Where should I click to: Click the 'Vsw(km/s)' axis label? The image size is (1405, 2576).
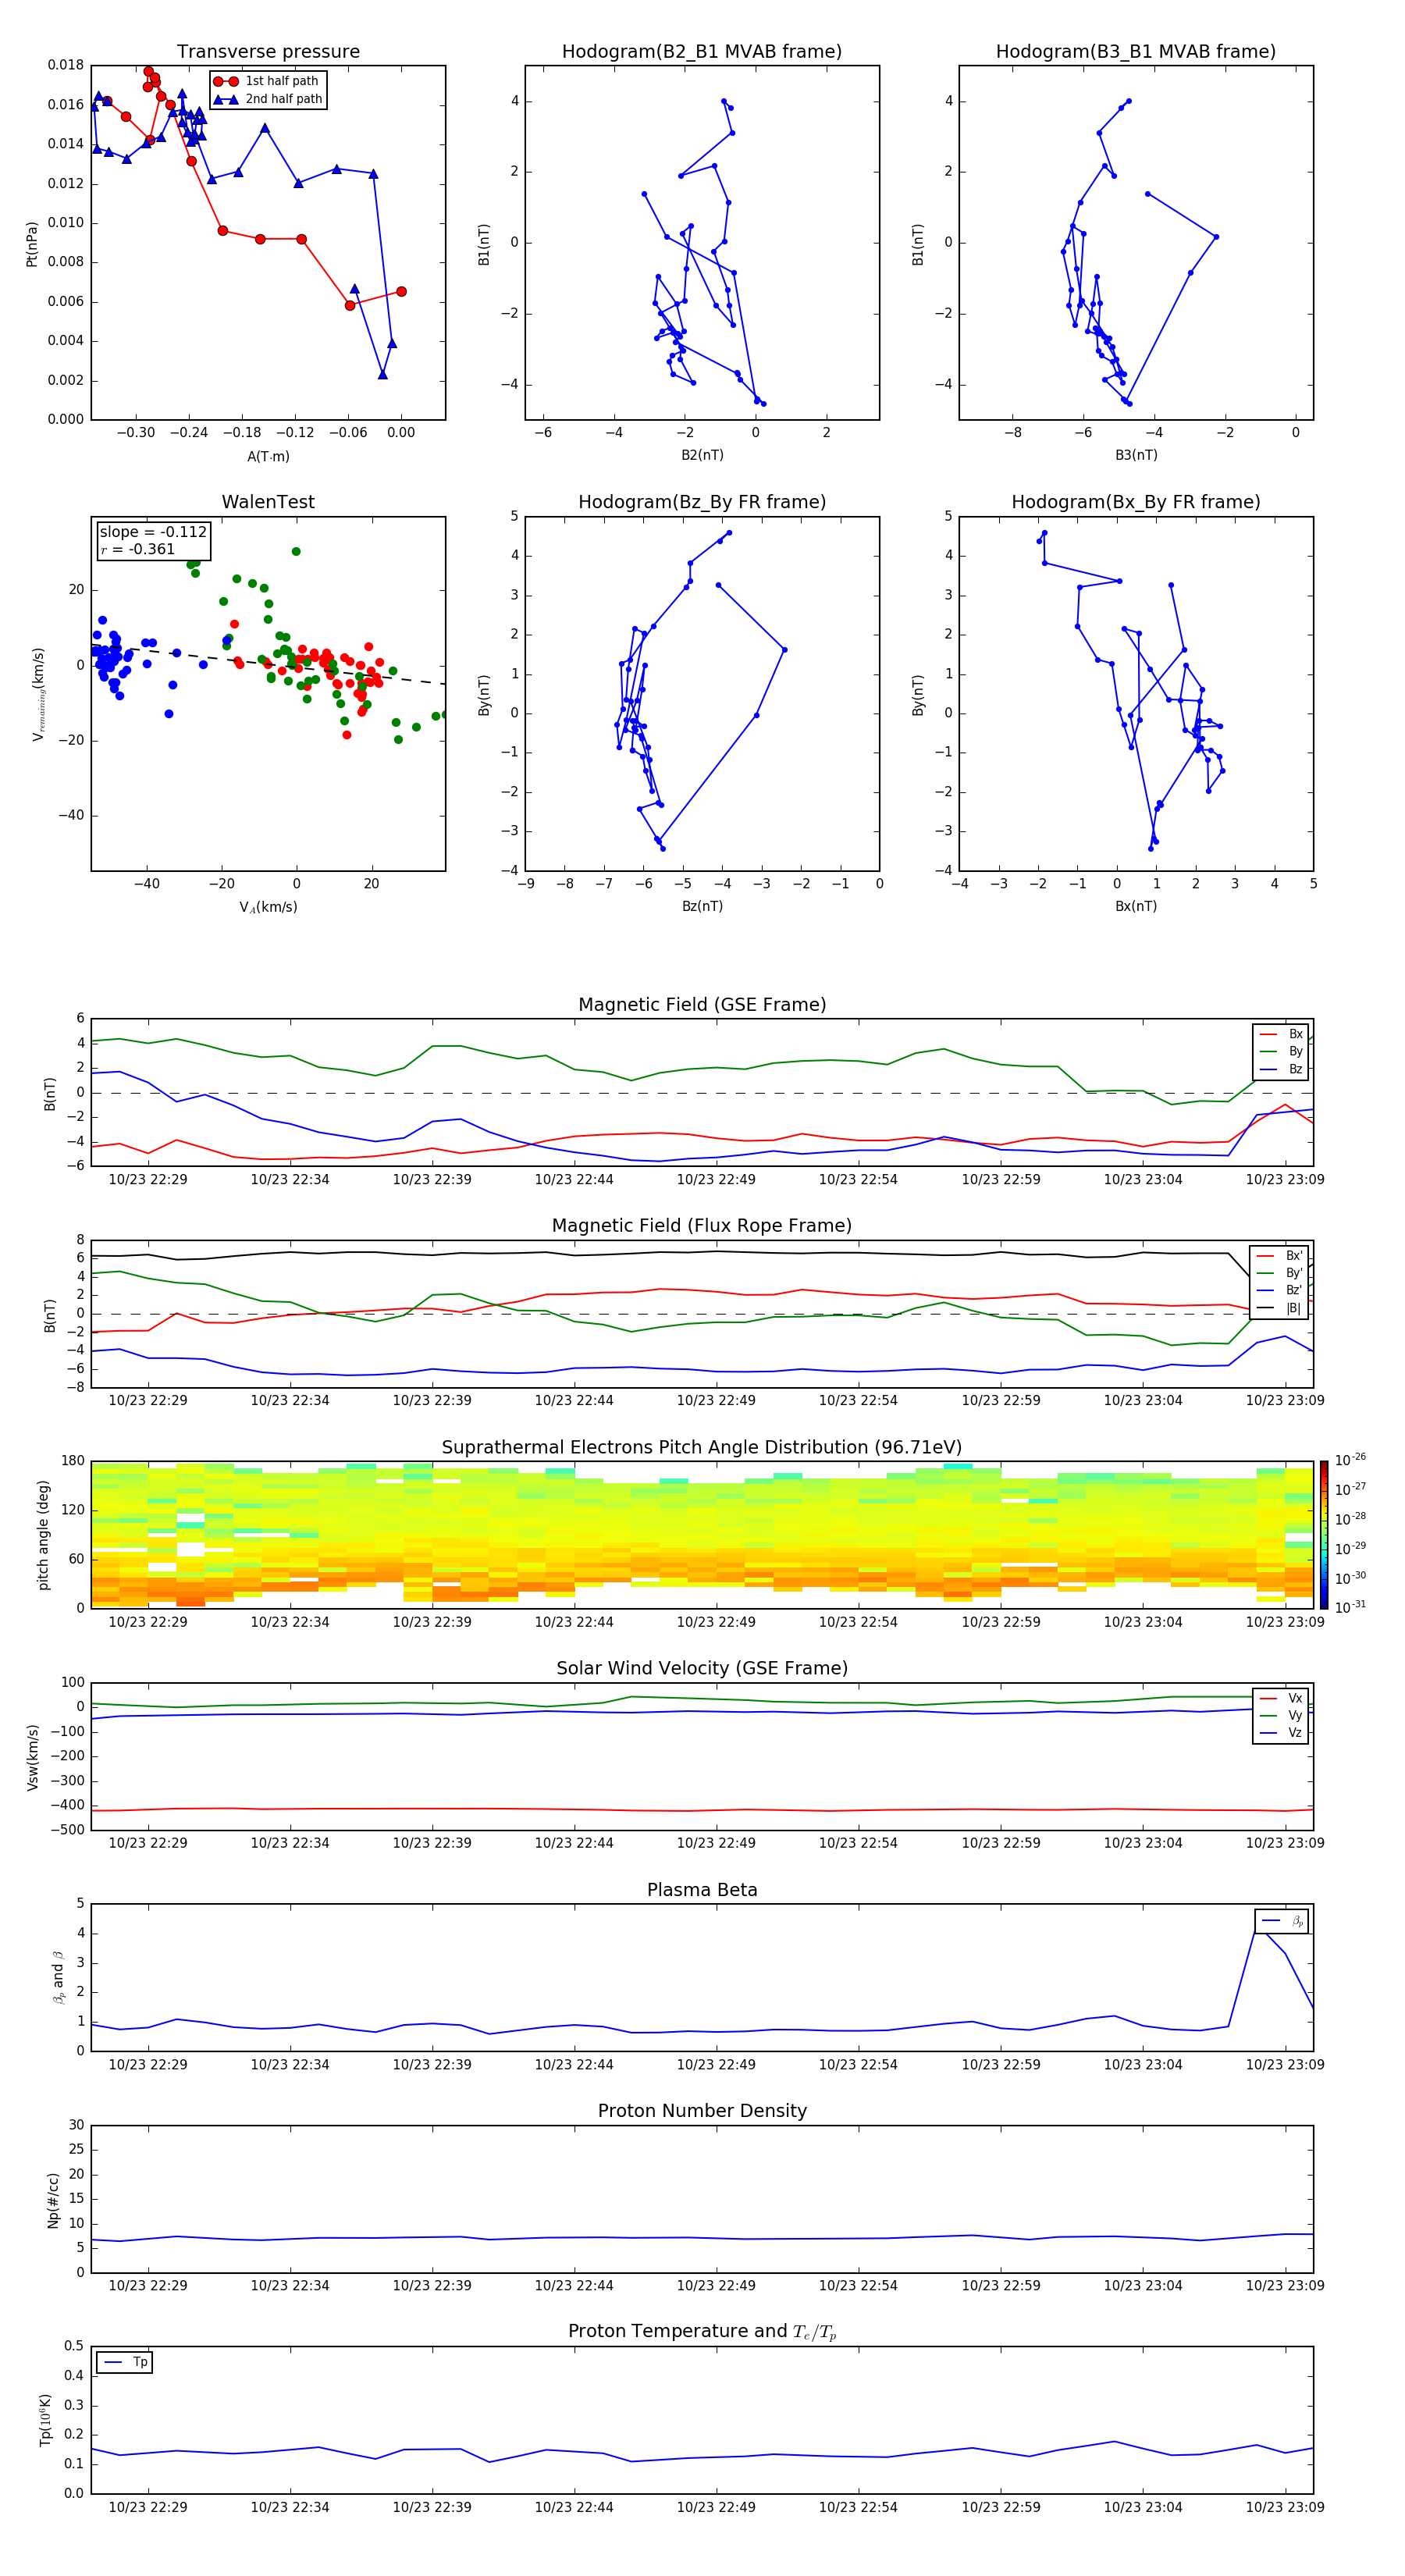(x=32, y=1757)
